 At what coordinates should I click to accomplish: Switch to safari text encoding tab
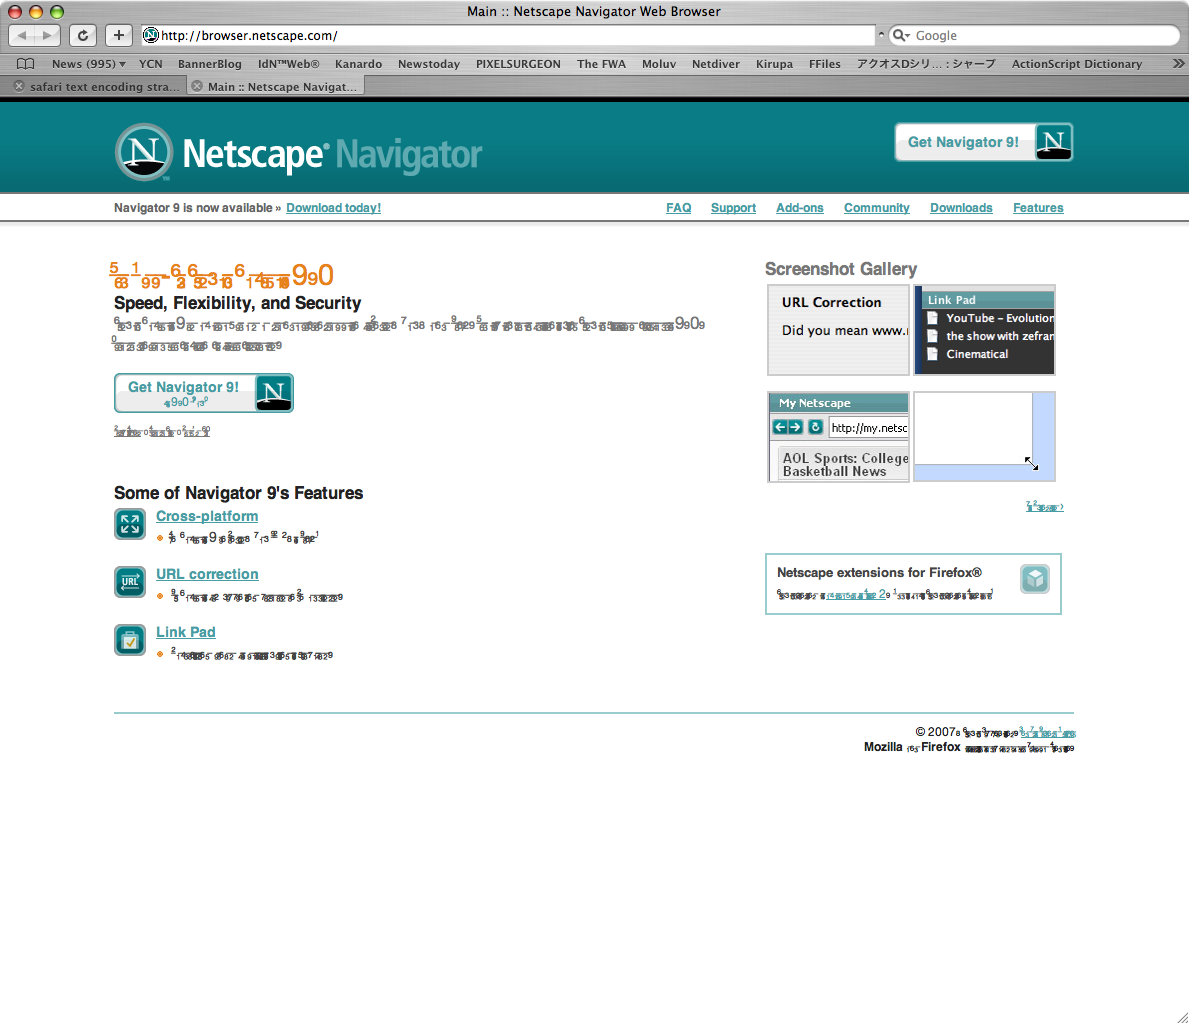(x=95, y=86)
